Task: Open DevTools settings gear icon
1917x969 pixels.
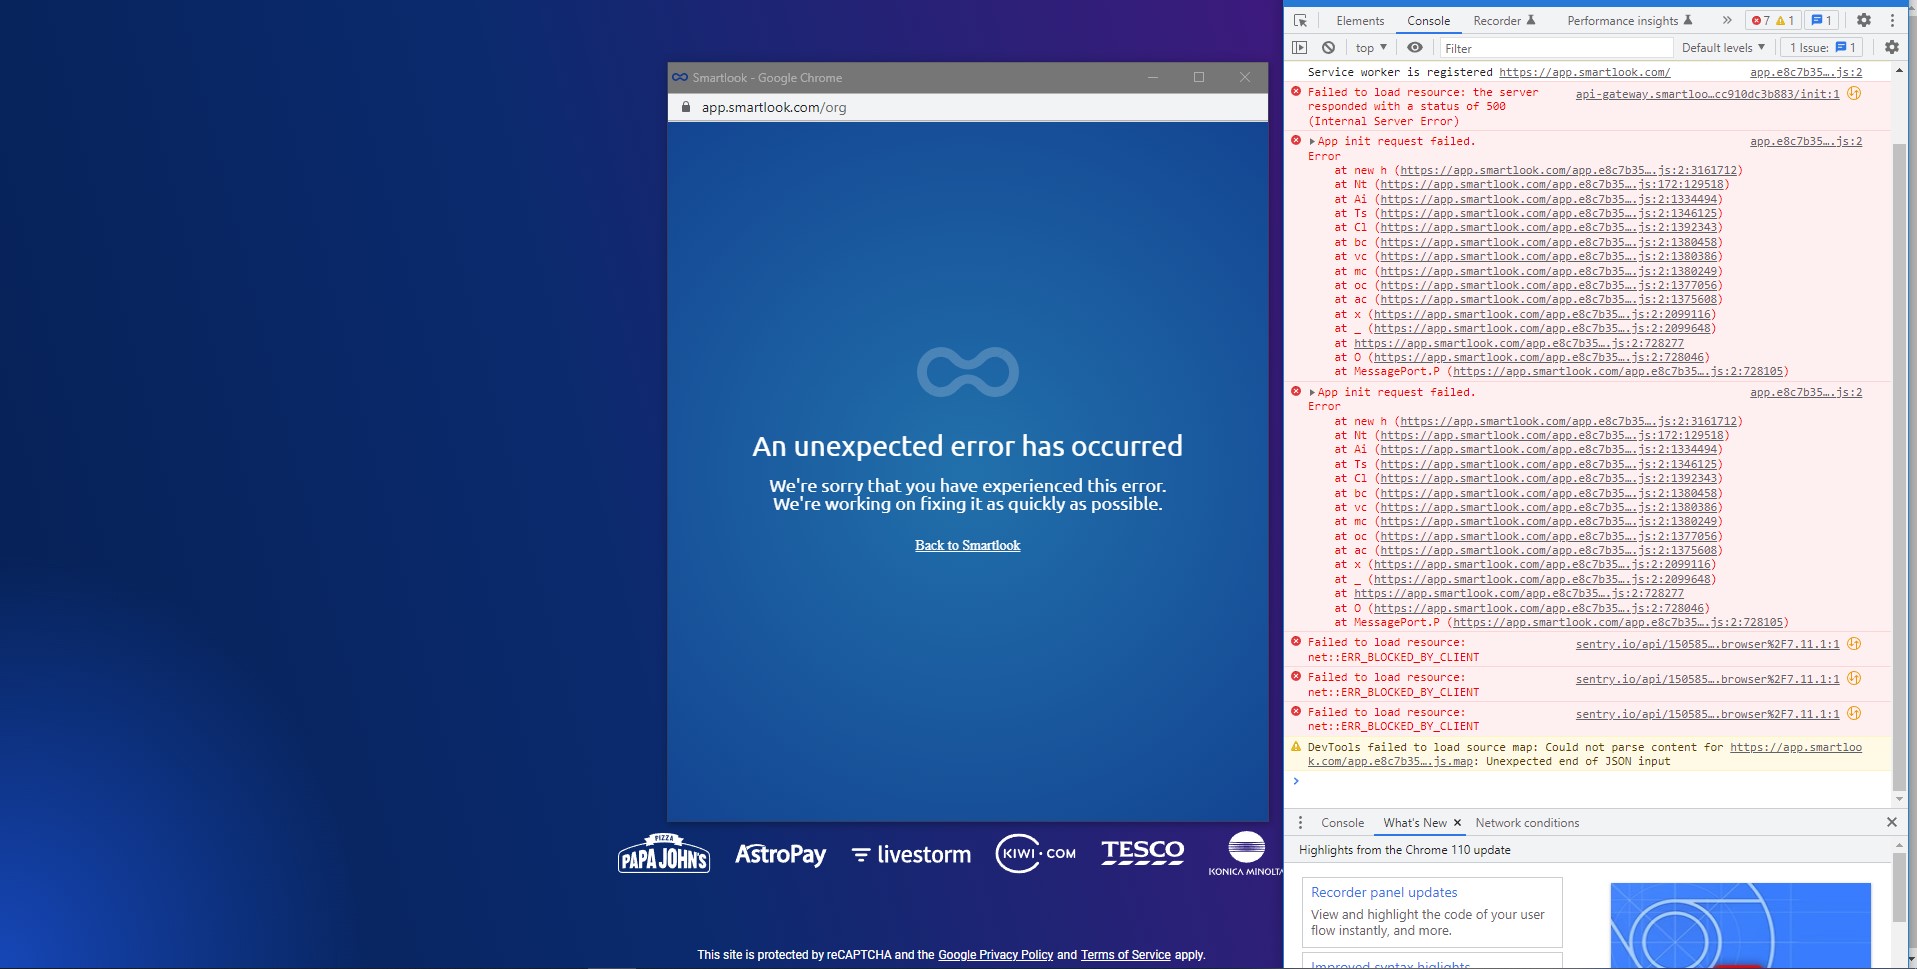Action: coord(1864,20)
